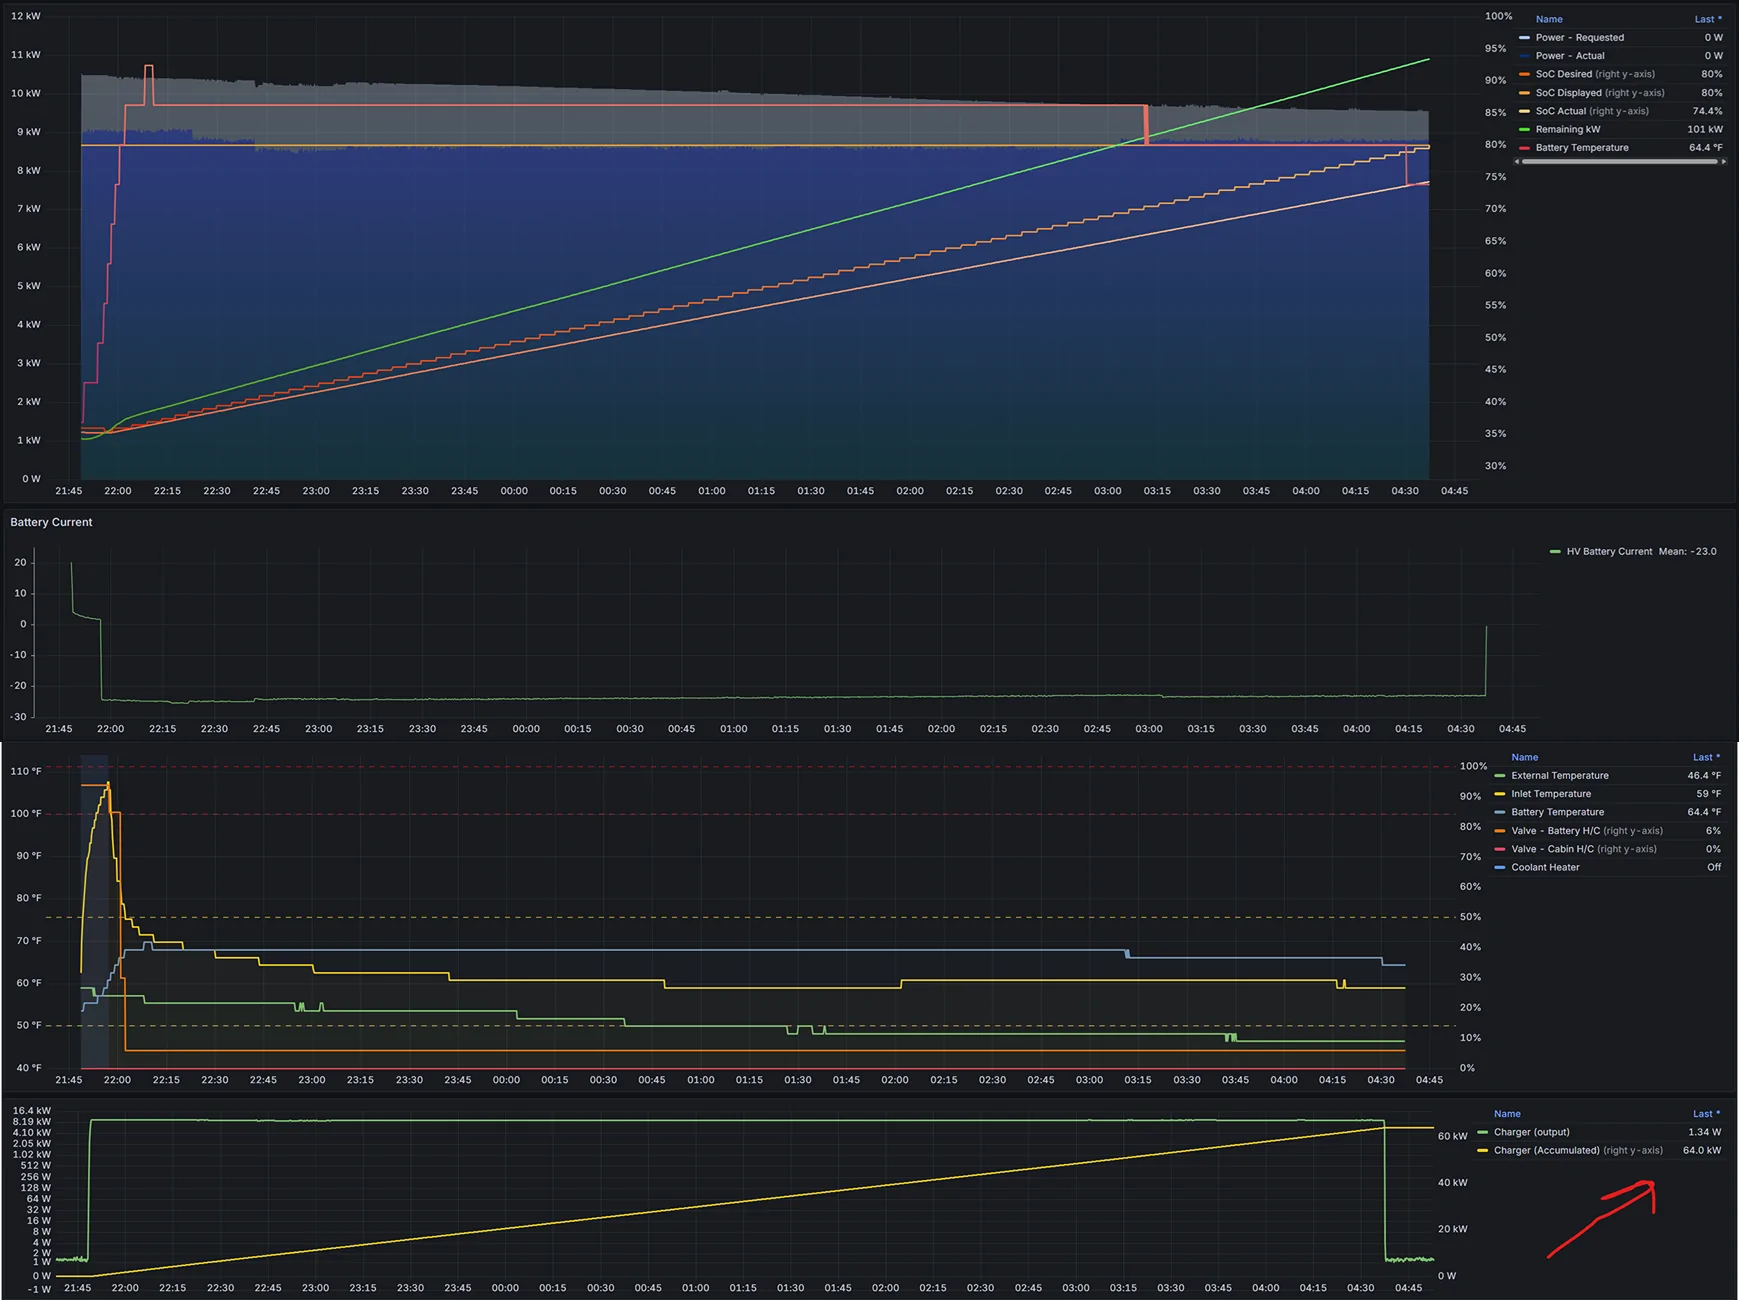Viewport: 1739px width, 1300px height.
Task: Click the pink icon beside Valve - Cabin H/C
Action: click(1499, 848)
